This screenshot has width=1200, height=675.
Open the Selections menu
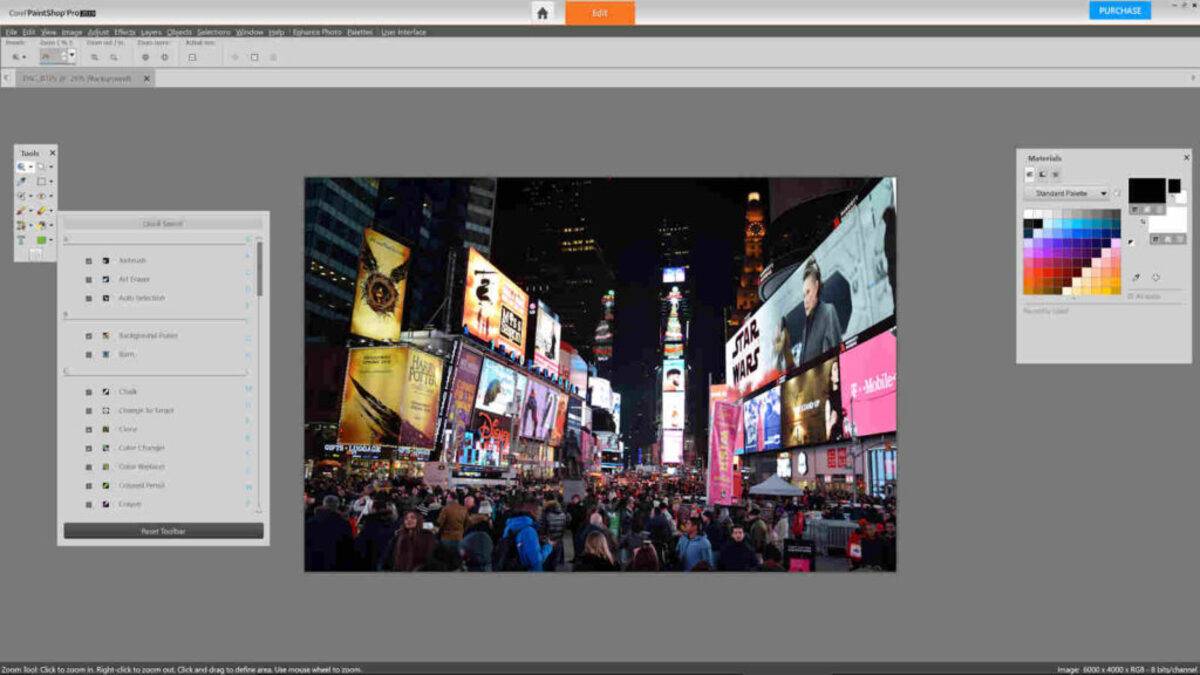213,32
